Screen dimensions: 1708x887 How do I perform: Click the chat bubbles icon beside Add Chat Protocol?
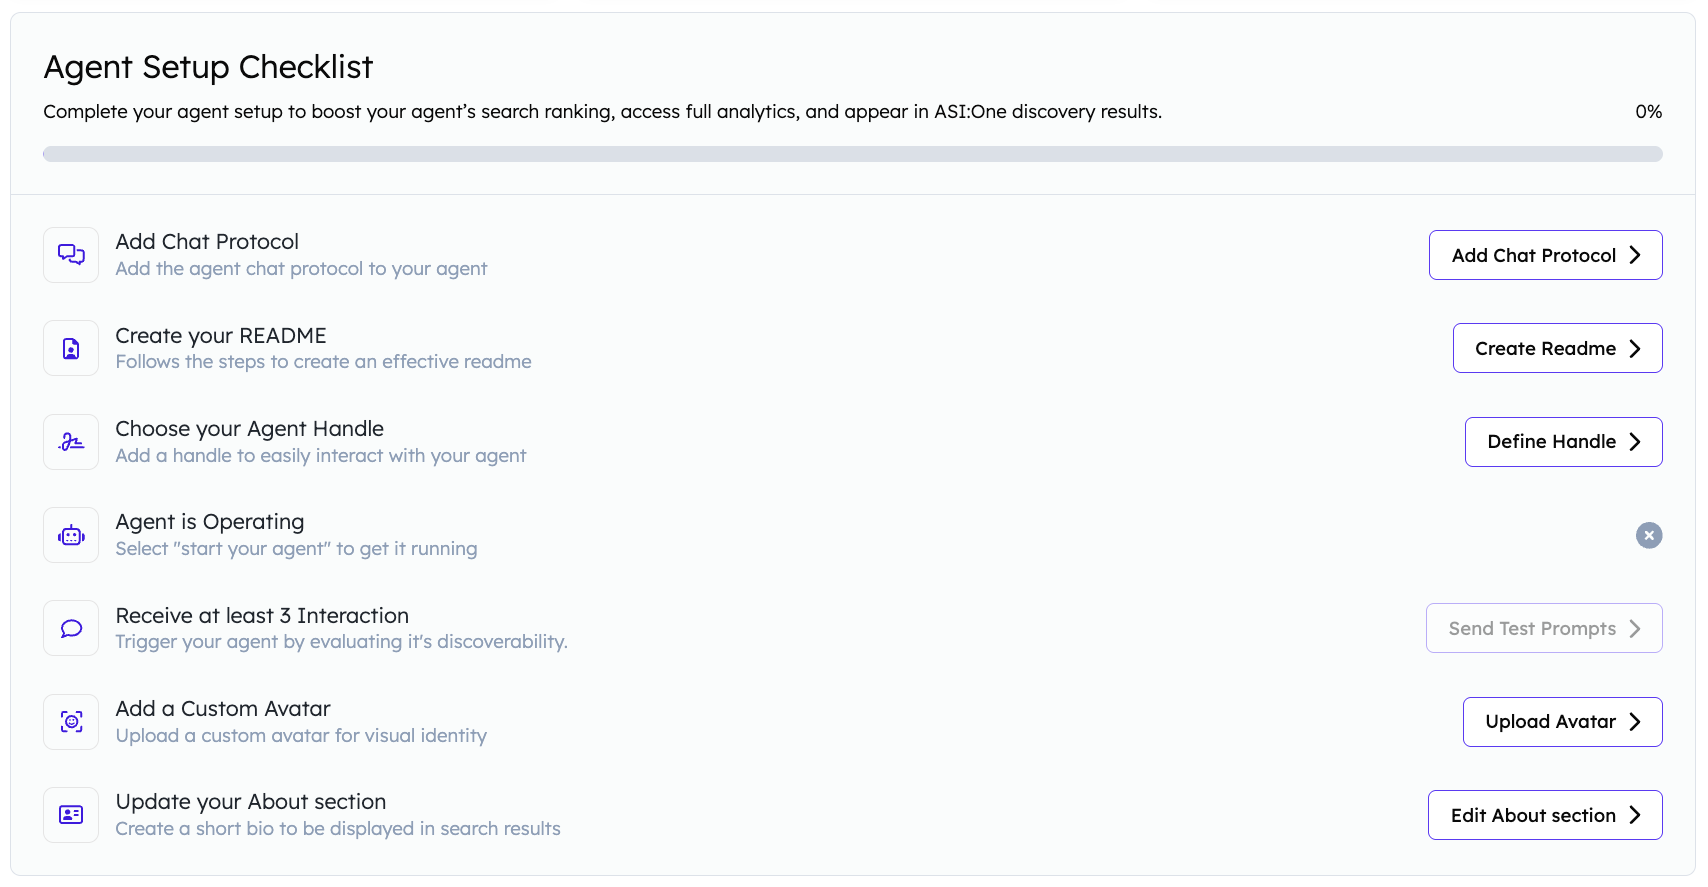71,255
